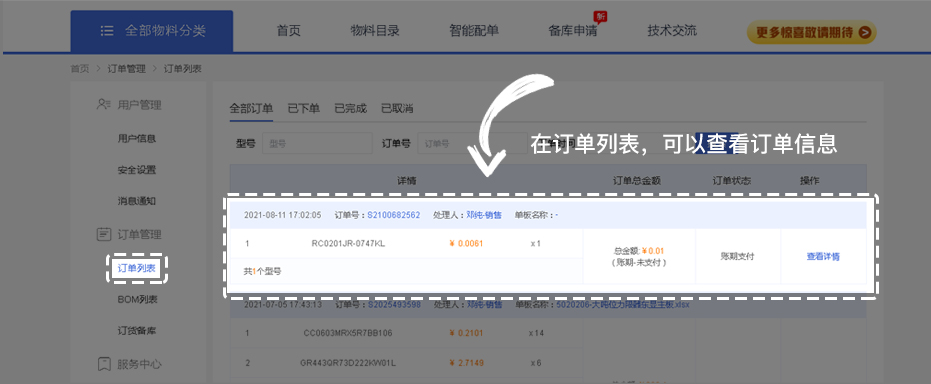Open order number S2025493598 link
931x384 pixels.
(x=394, y=304)
